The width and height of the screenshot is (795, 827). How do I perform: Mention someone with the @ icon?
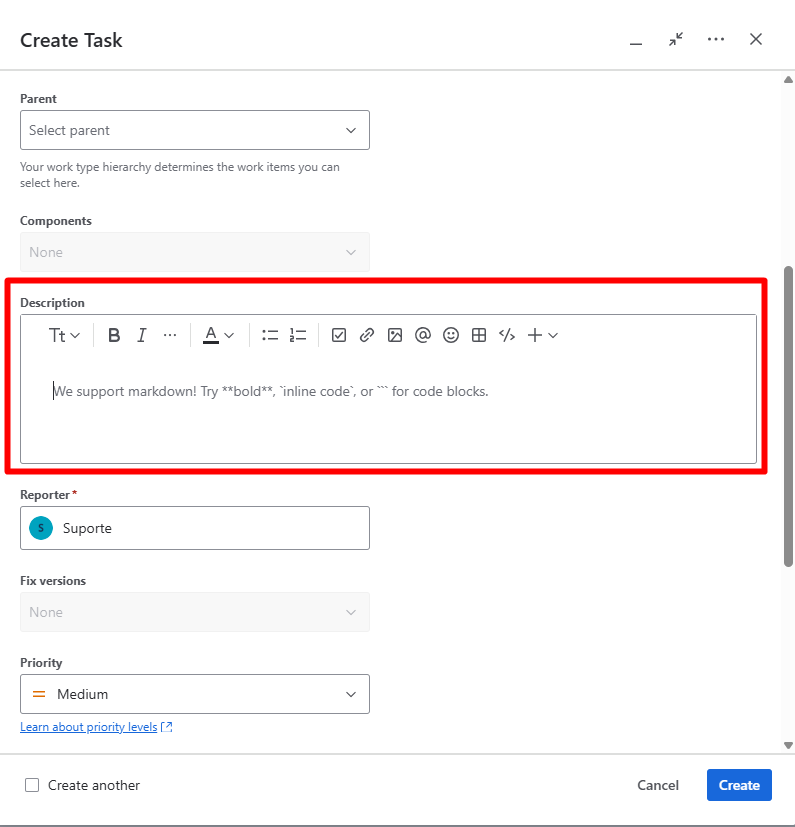click(423, 335)
